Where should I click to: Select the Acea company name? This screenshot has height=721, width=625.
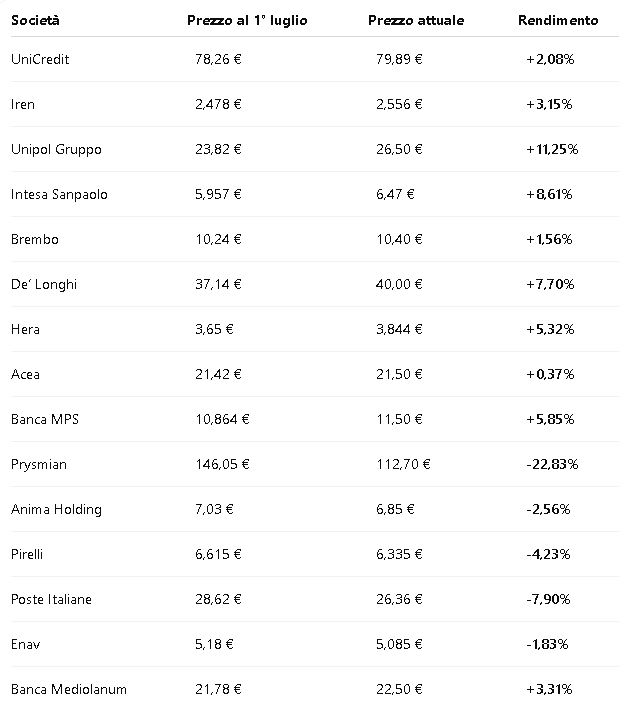click(x=25, y=374)
